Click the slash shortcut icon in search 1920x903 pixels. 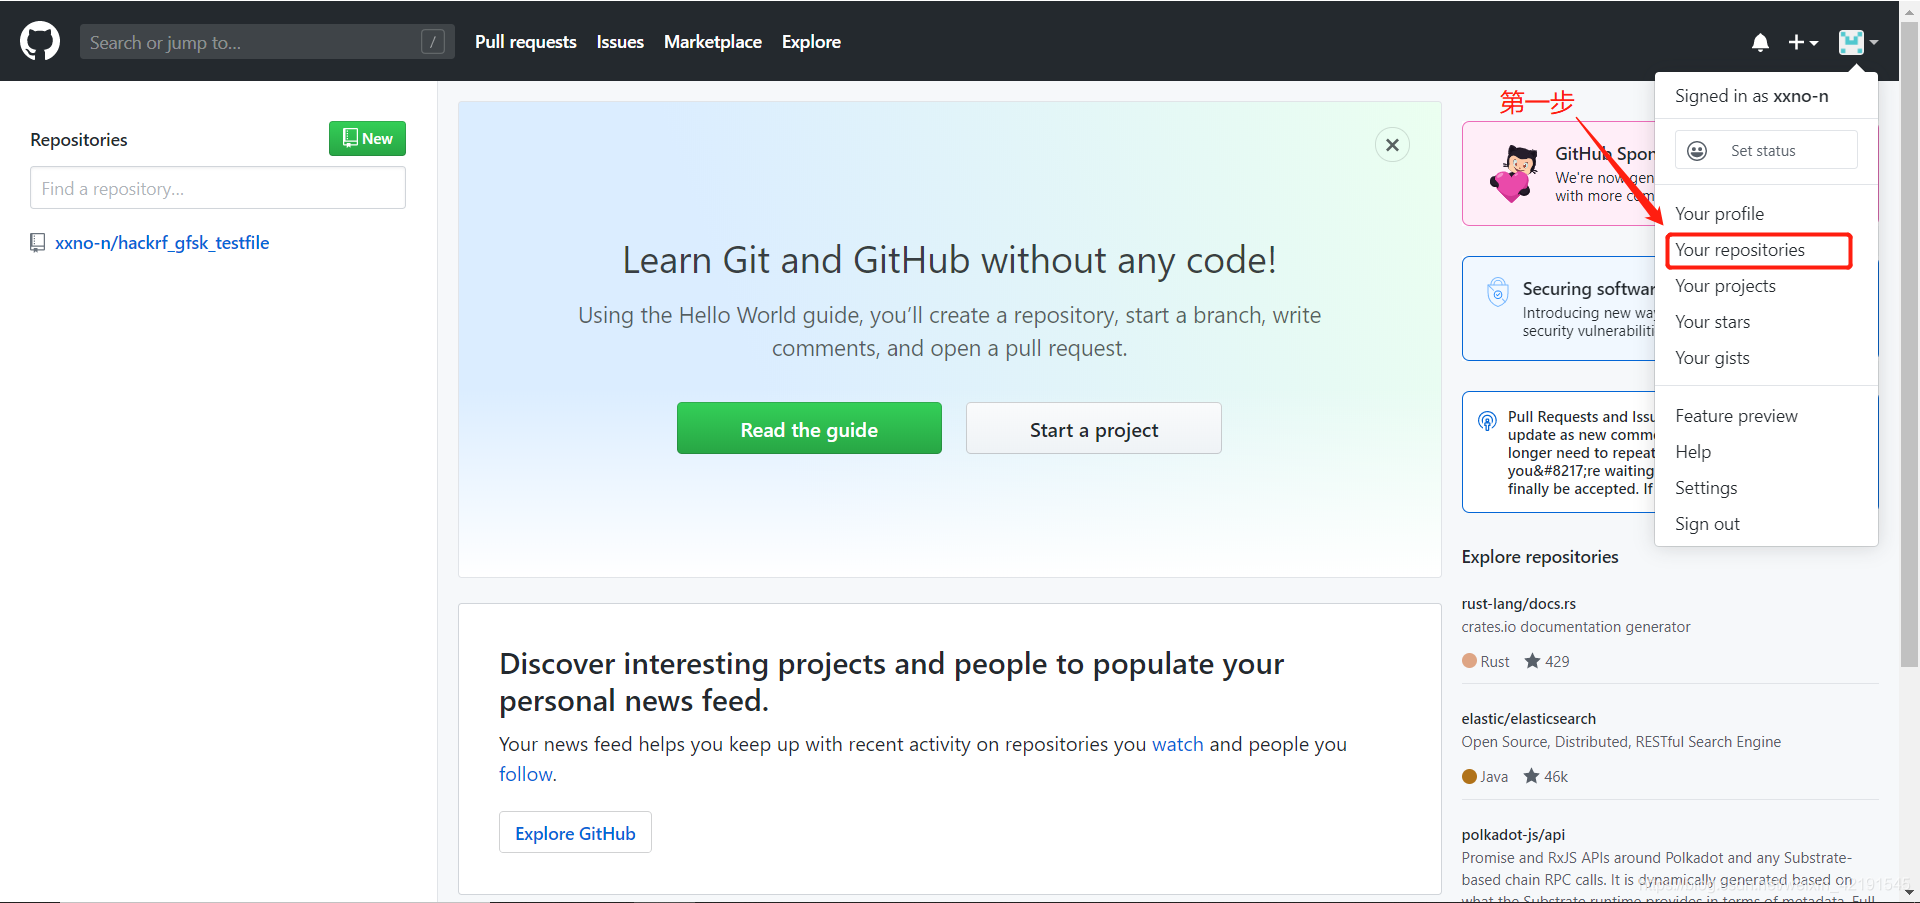[x=433, y=41]
